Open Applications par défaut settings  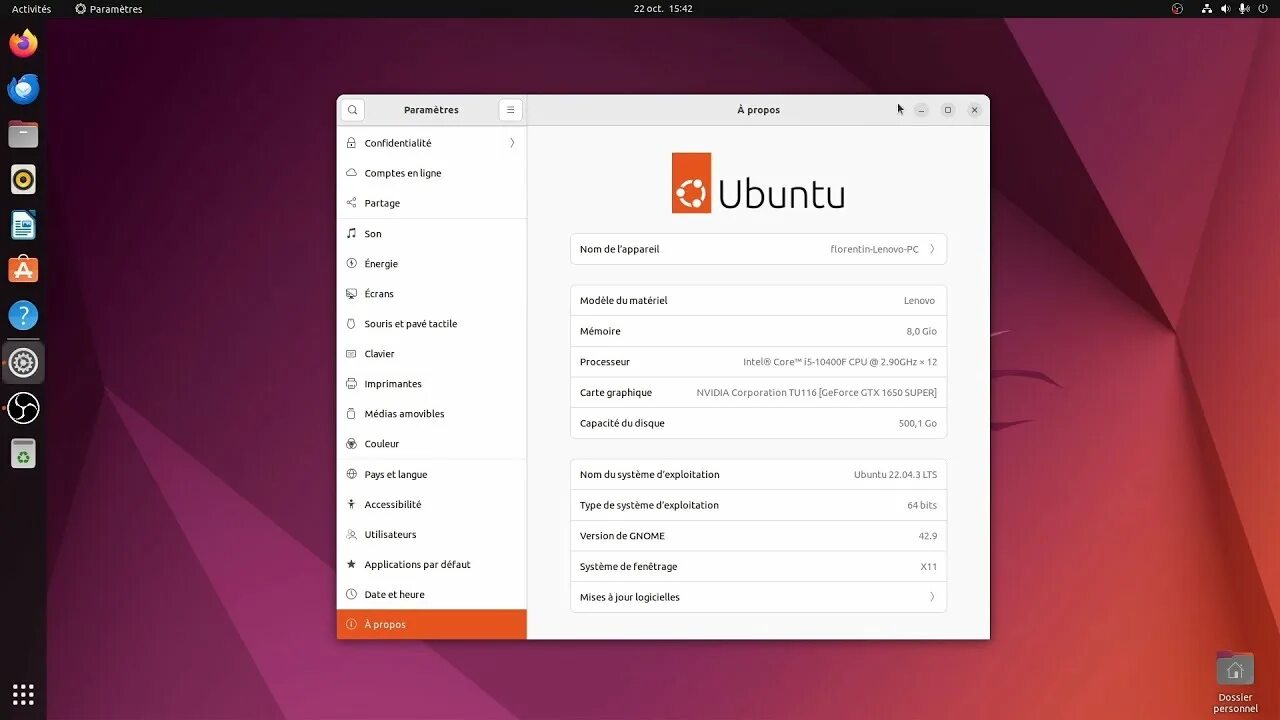pos(432,565)
